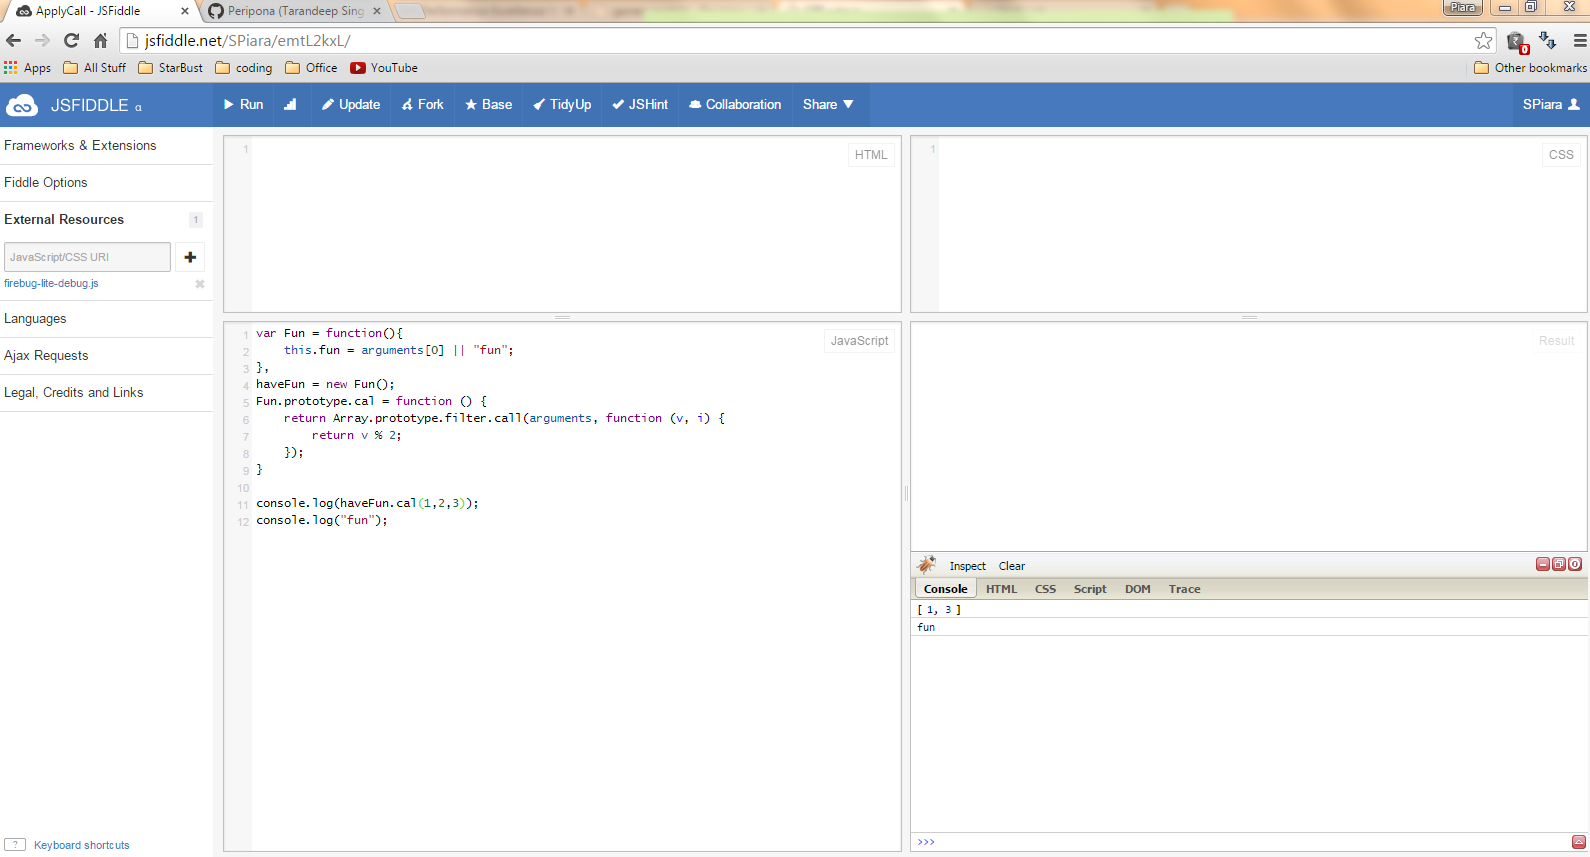Click Update to save the fiddle
1590x857 pixels.
click(x=351, y=104)
